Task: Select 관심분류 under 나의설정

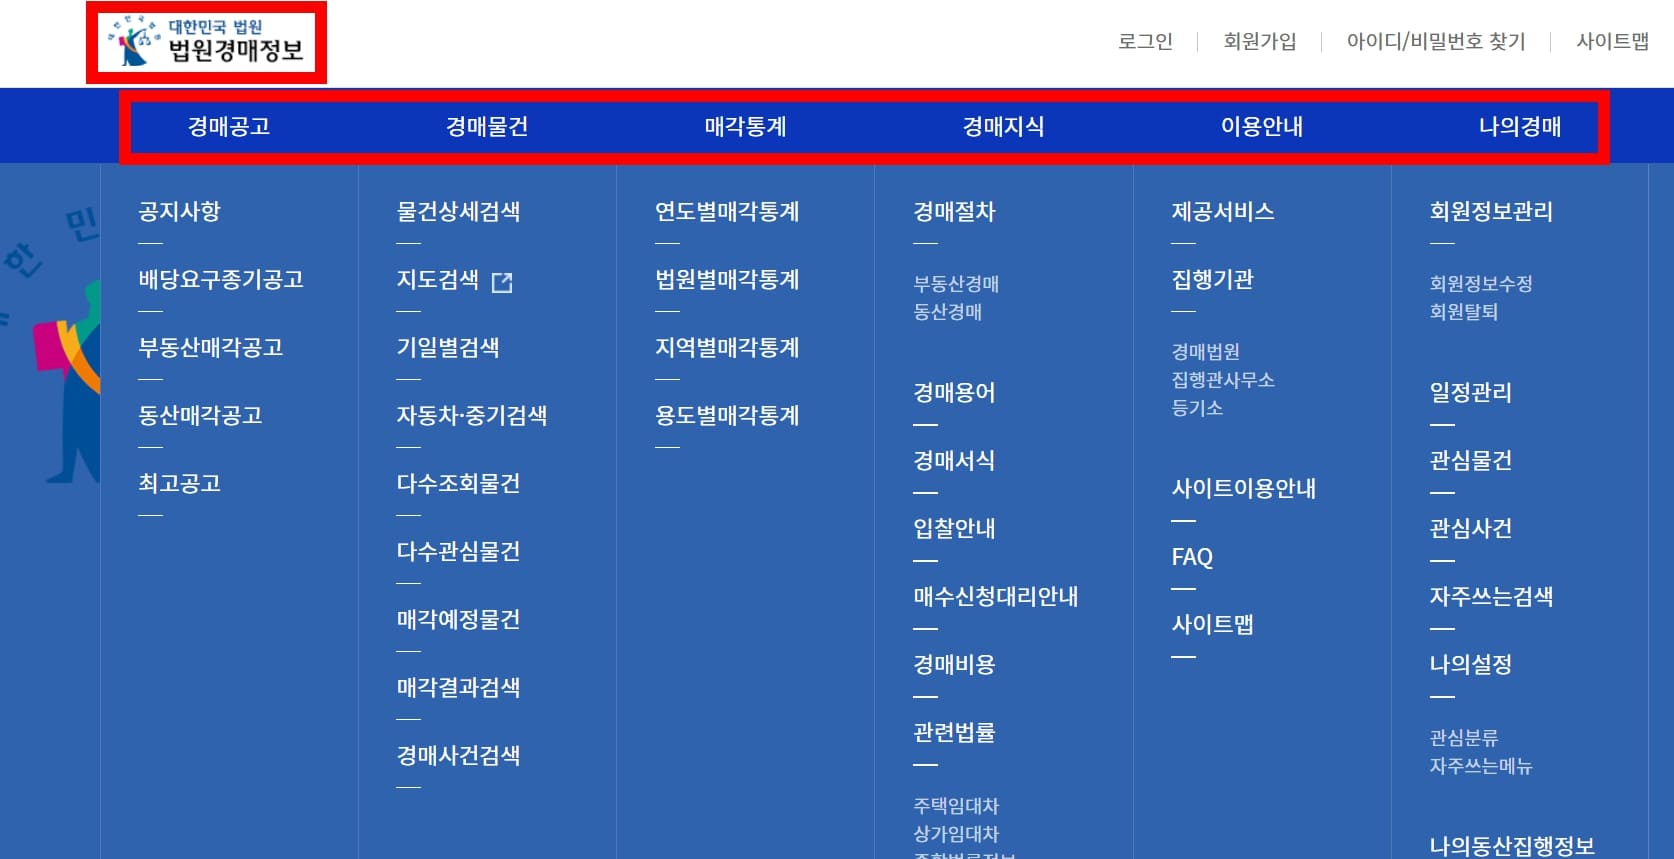Action: coord(1463,738)
